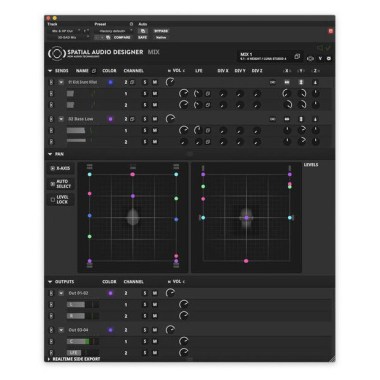The width and height of the screenshot is (380, 380).
Task: Click the Y-axis spread icon on Kick send row
Action: click(x=301, y=82)
